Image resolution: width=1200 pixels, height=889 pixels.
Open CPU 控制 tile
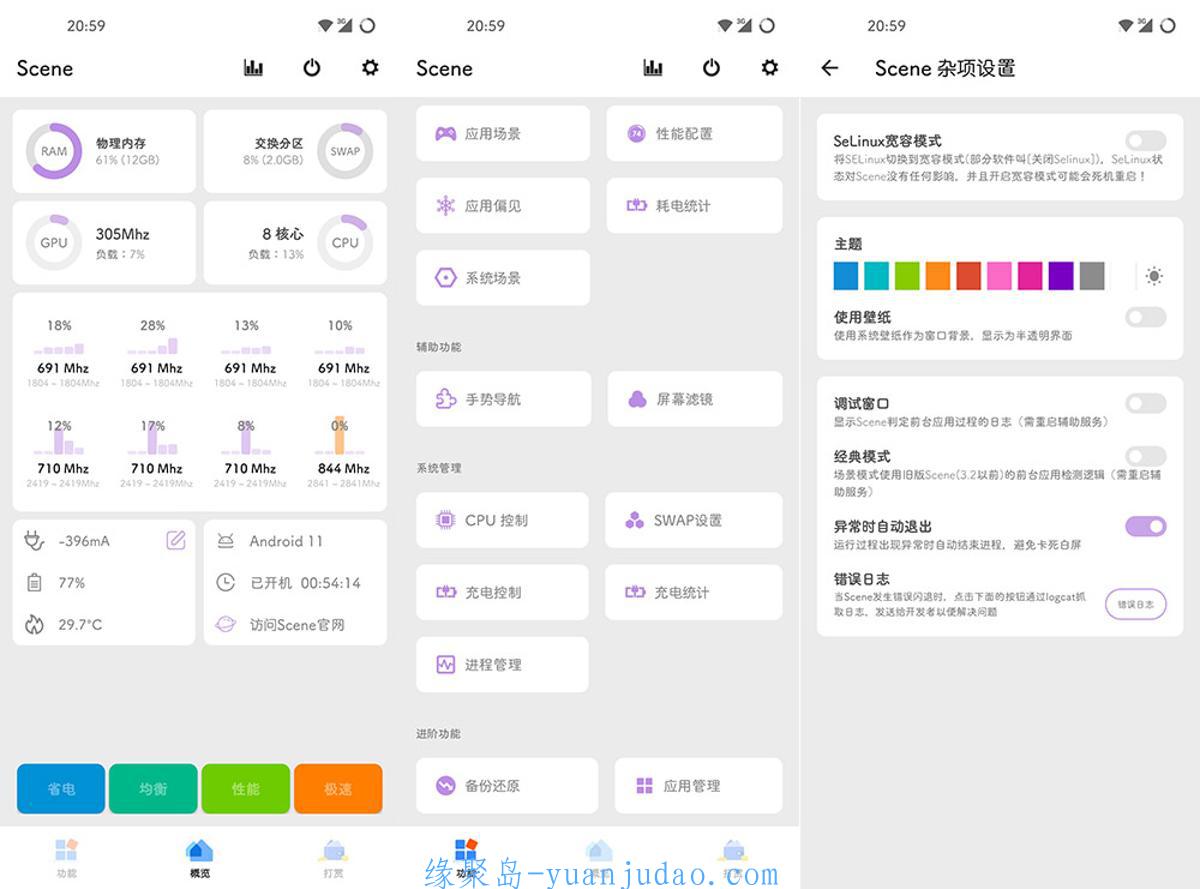[502, 520]
